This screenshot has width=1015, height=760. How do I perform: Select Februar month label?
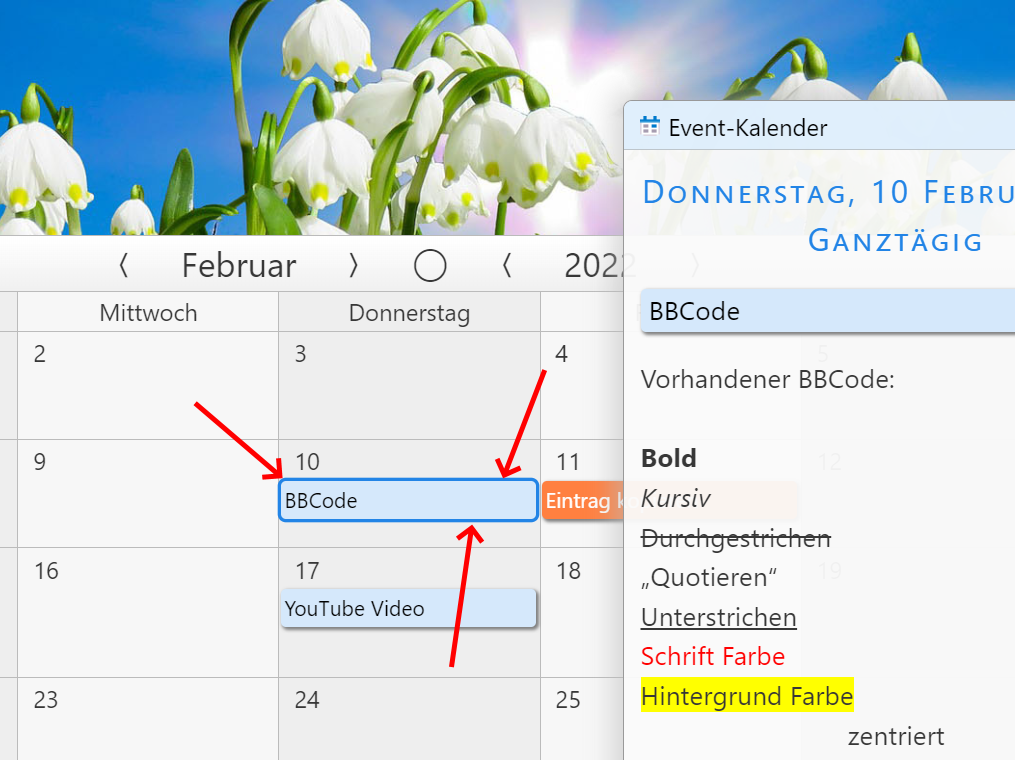point(239,265)
